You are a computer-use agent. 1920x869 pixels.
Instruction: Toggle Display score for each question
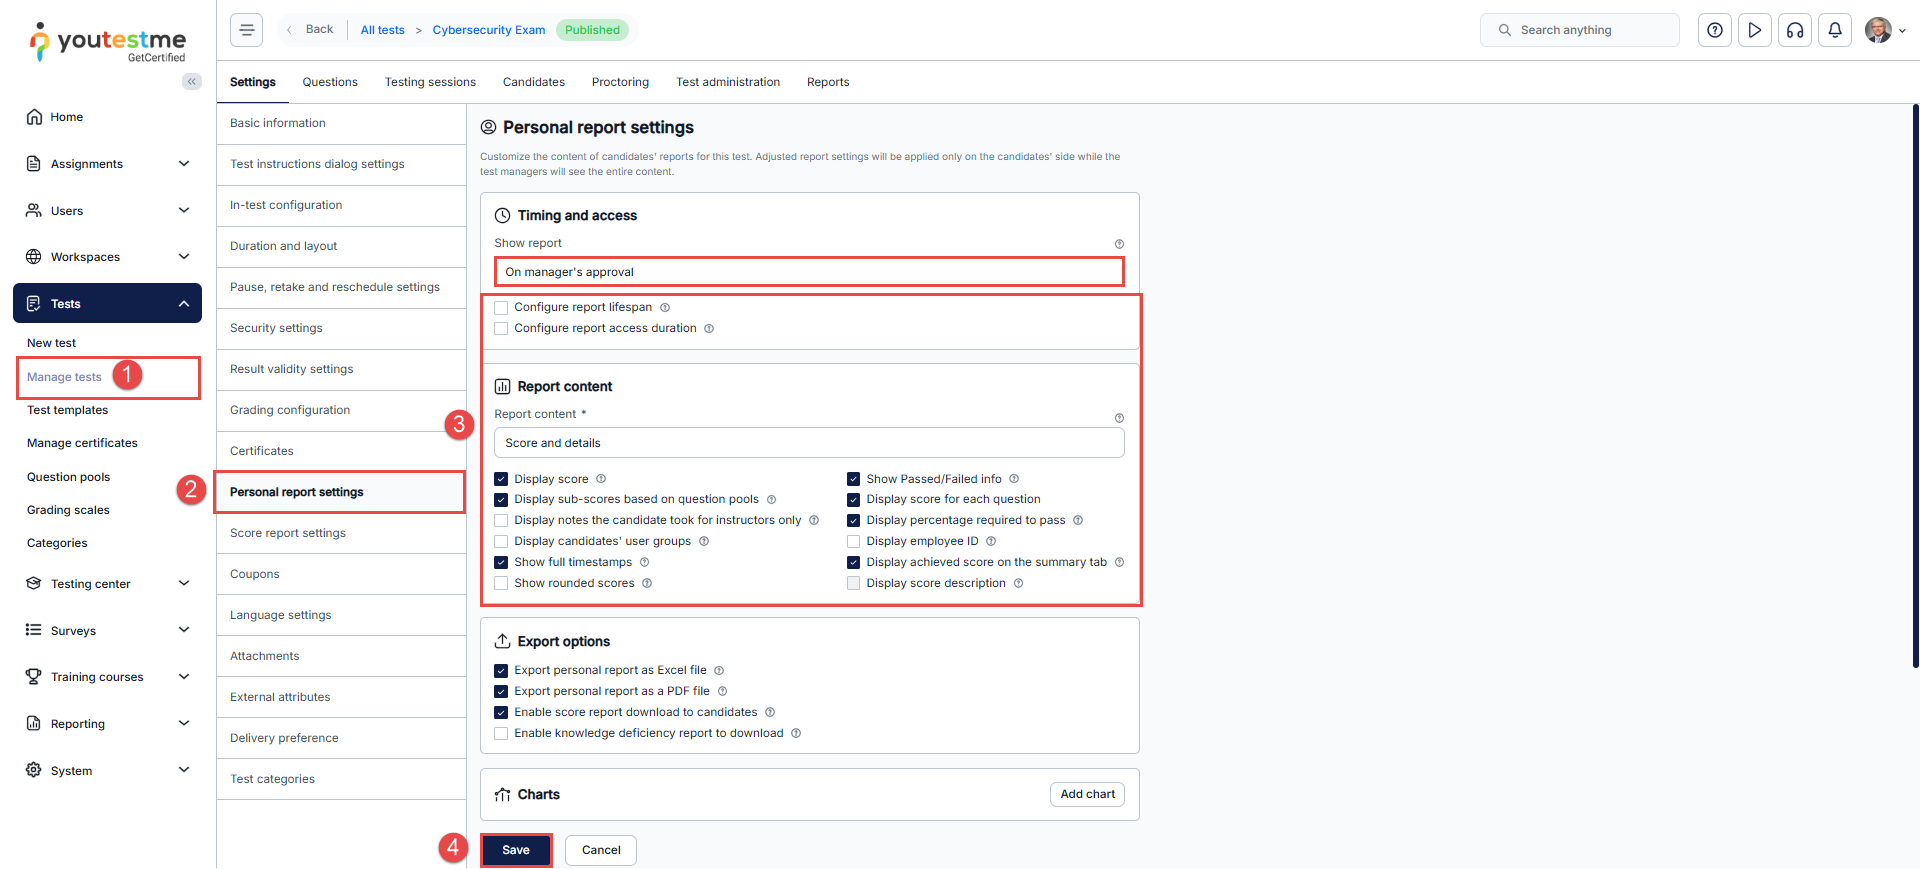pos(853,500)
